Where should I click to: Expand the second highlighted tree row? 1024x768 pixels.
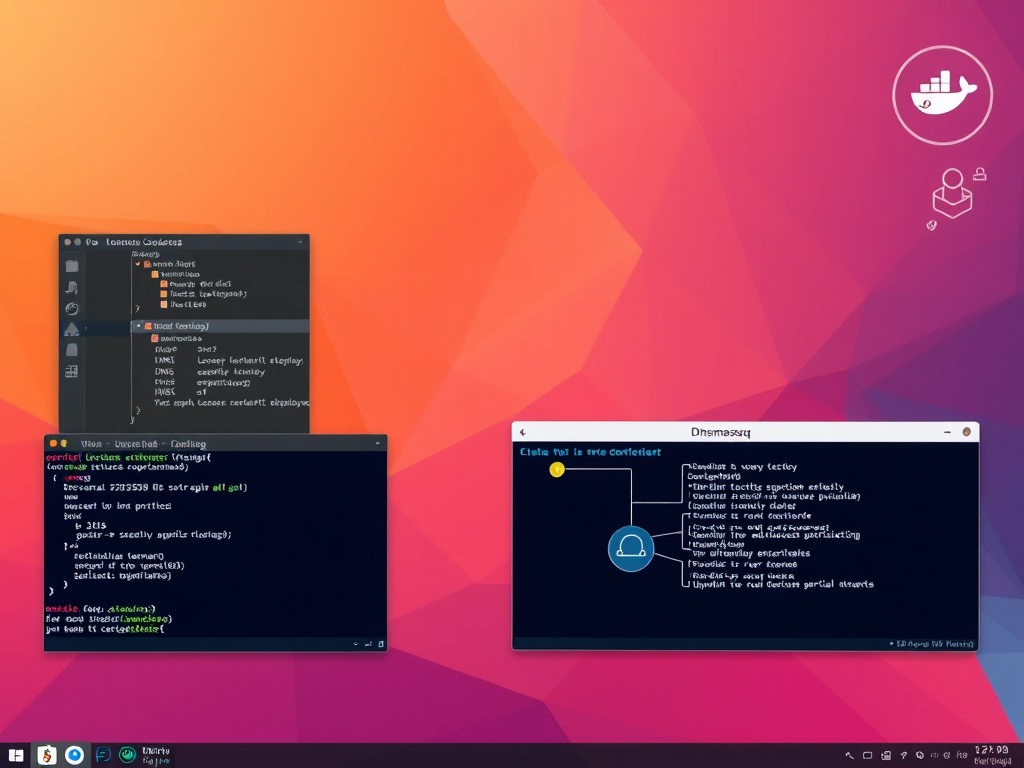pos(138,326)
